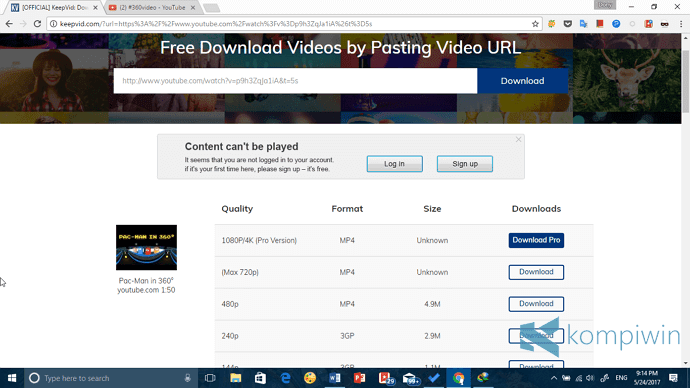
Task: Close the #360video YouTube tab
Action: (193, 7)
